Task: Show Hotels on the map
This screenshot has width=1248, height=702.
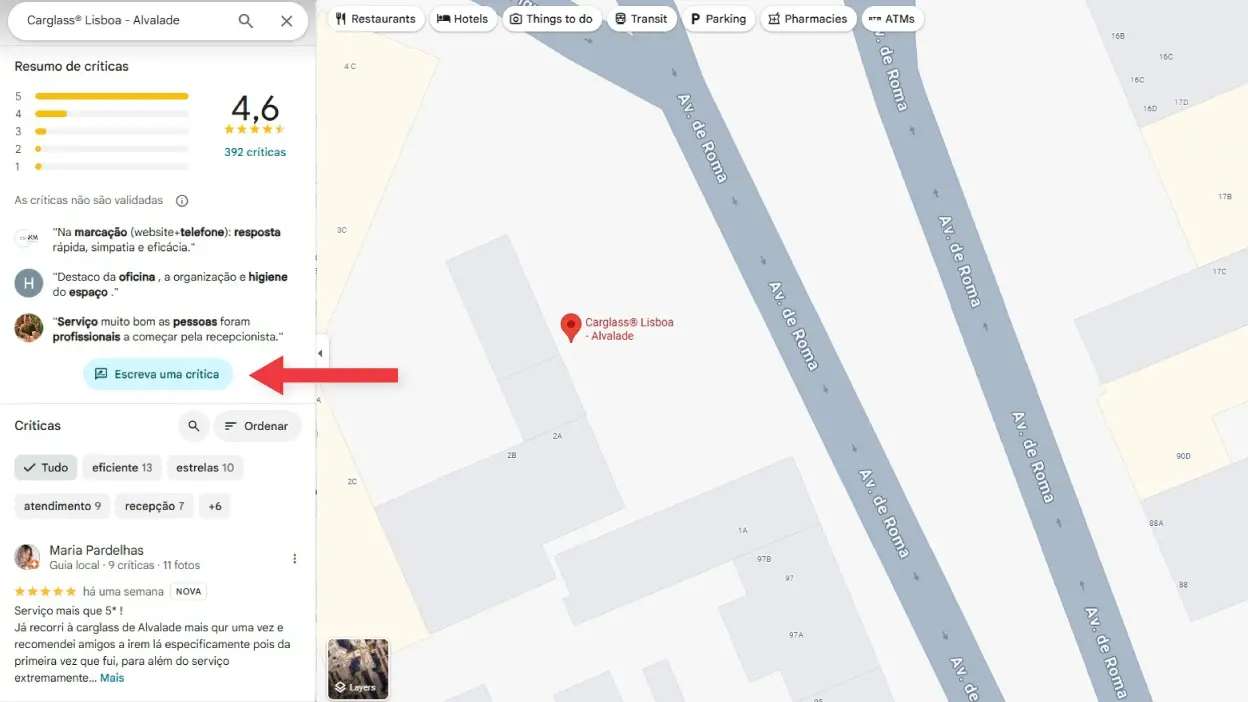Action: click(x=463, y=18)
